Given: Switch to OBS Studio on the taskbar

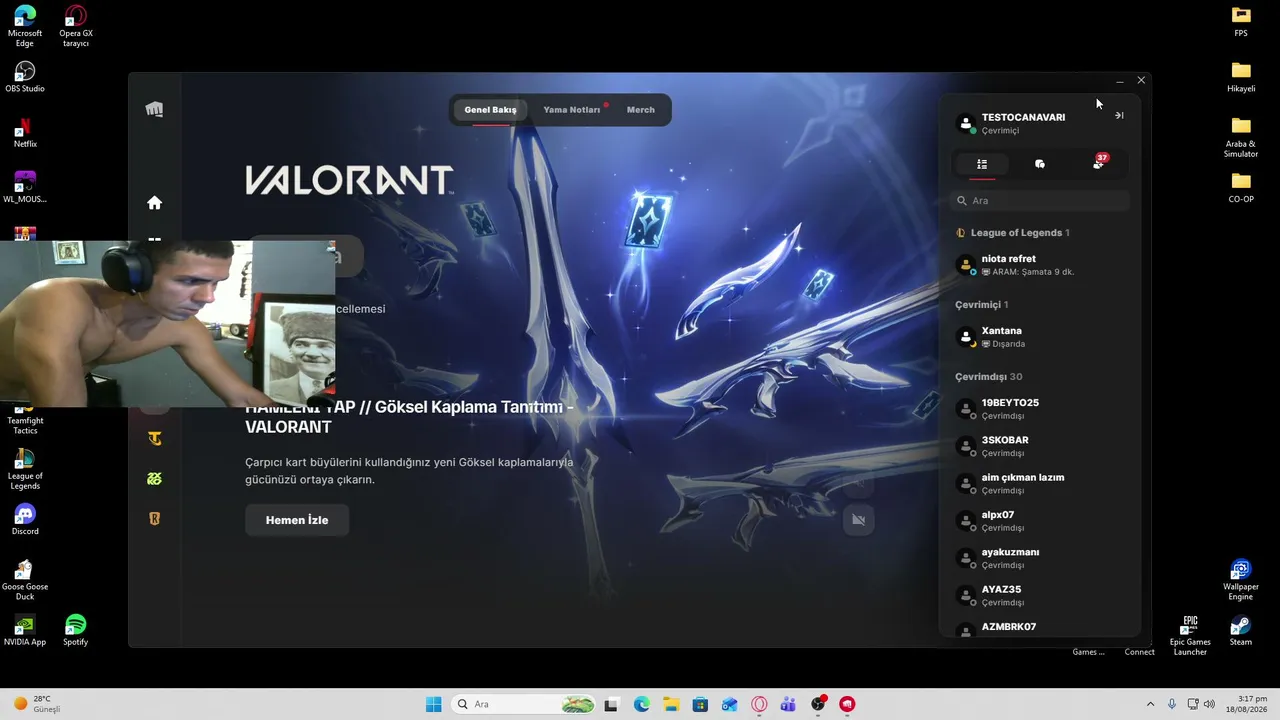Looking at the screenshot, I should tap(818, 704).
